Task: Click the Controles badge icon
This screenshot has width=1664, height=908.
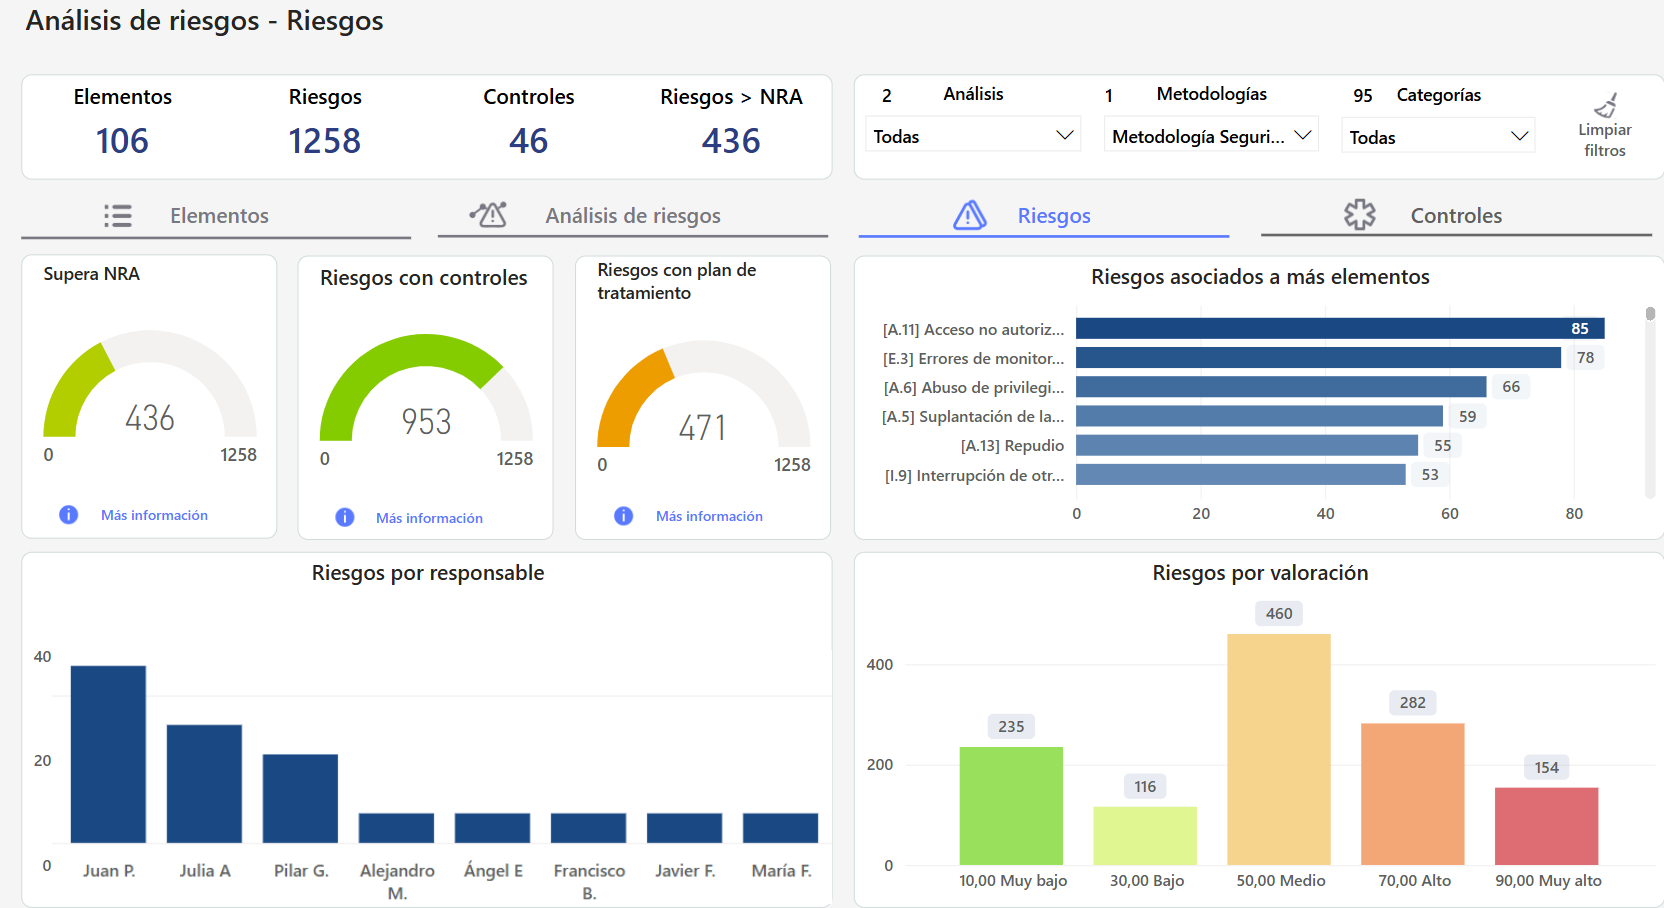Action: pos(1360,215)
